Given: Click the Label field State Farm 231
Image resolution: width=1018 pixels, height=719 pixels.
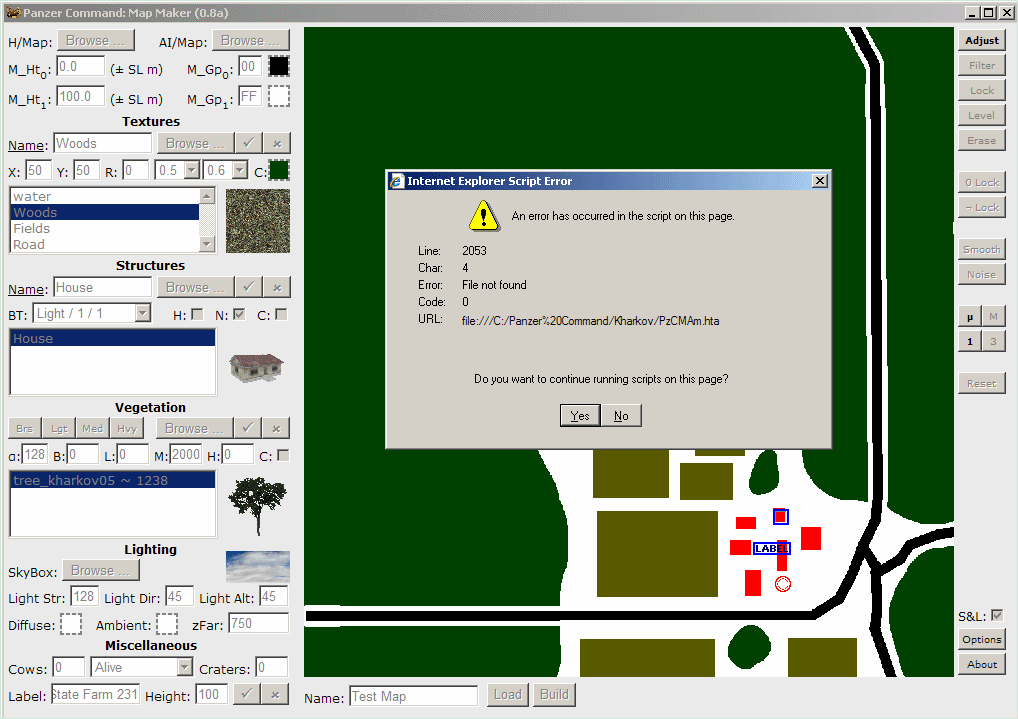Looking at the screenshot, I should pos(95,694).
